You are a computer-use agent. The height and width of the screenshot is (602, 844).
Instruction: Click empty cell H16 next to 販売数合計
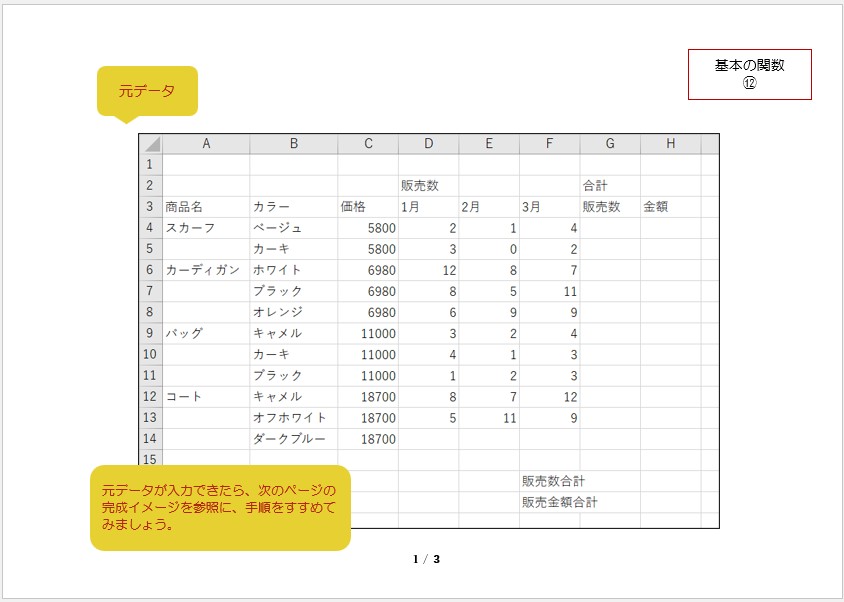[671, 481]
